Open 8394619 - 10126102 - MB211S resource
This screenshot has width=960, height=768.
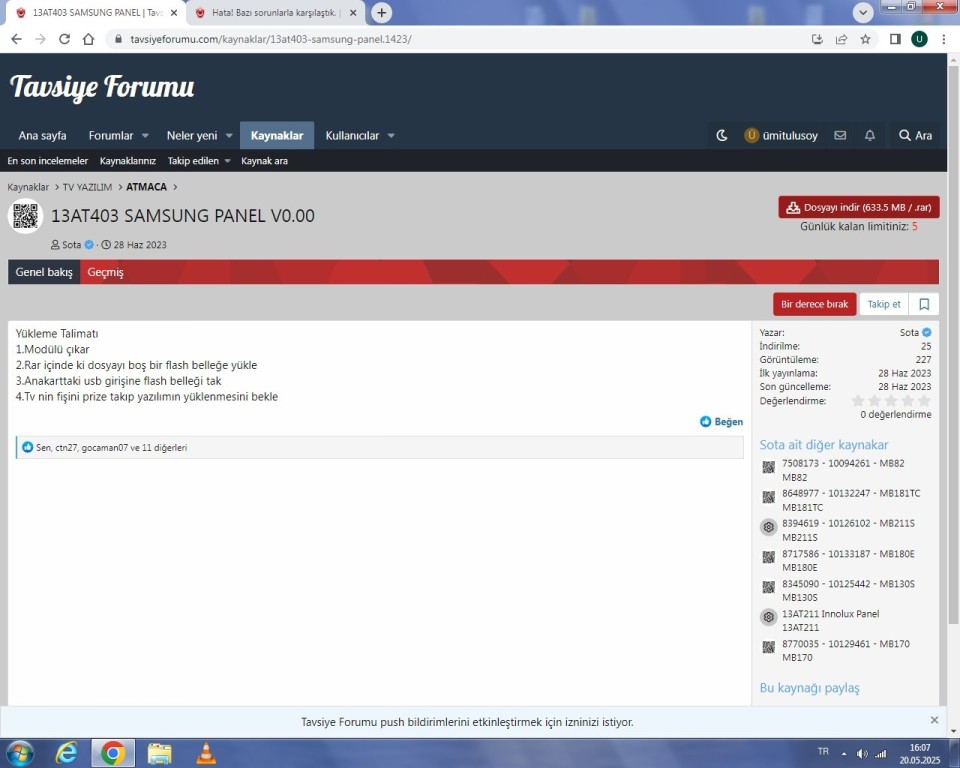(848, 524)
